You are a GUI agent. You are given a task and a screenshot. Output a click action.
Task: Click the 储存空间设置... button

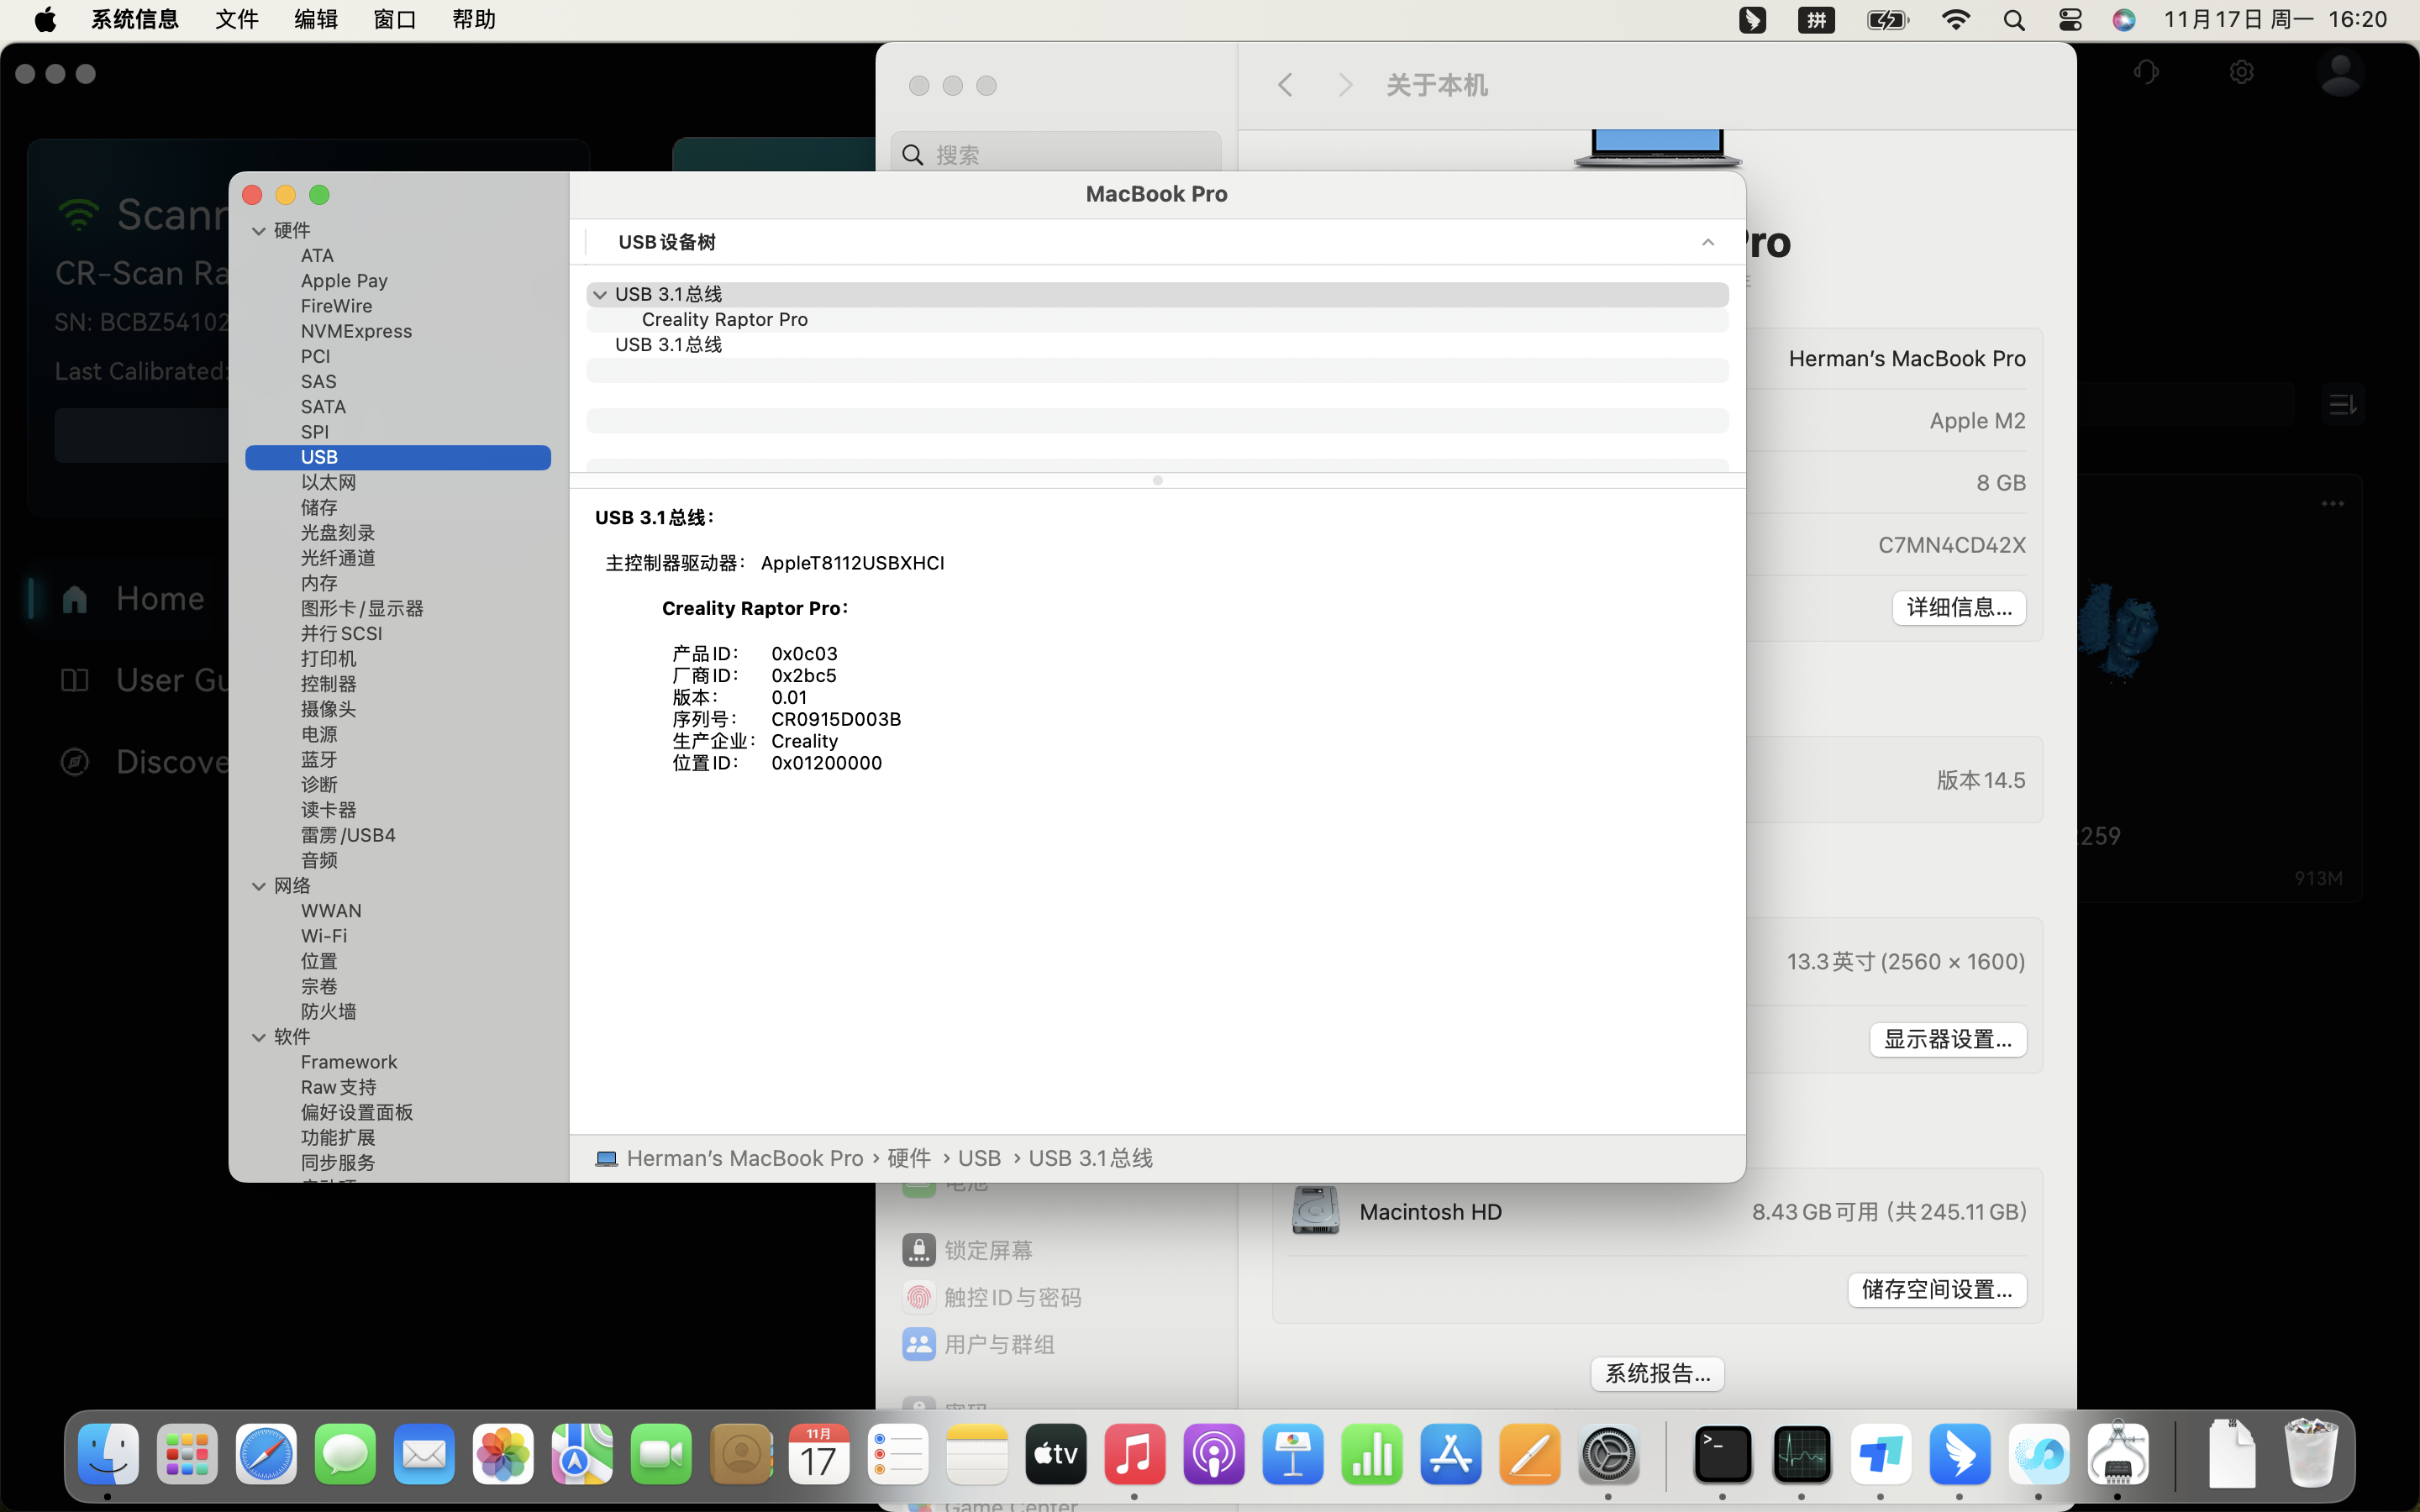click(1936, 1290)
